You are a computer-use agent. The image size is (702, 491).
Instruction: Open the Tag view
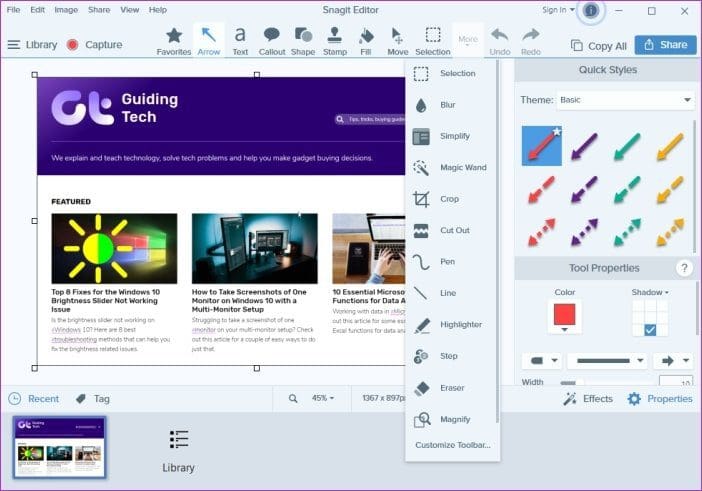pos(93,399)
